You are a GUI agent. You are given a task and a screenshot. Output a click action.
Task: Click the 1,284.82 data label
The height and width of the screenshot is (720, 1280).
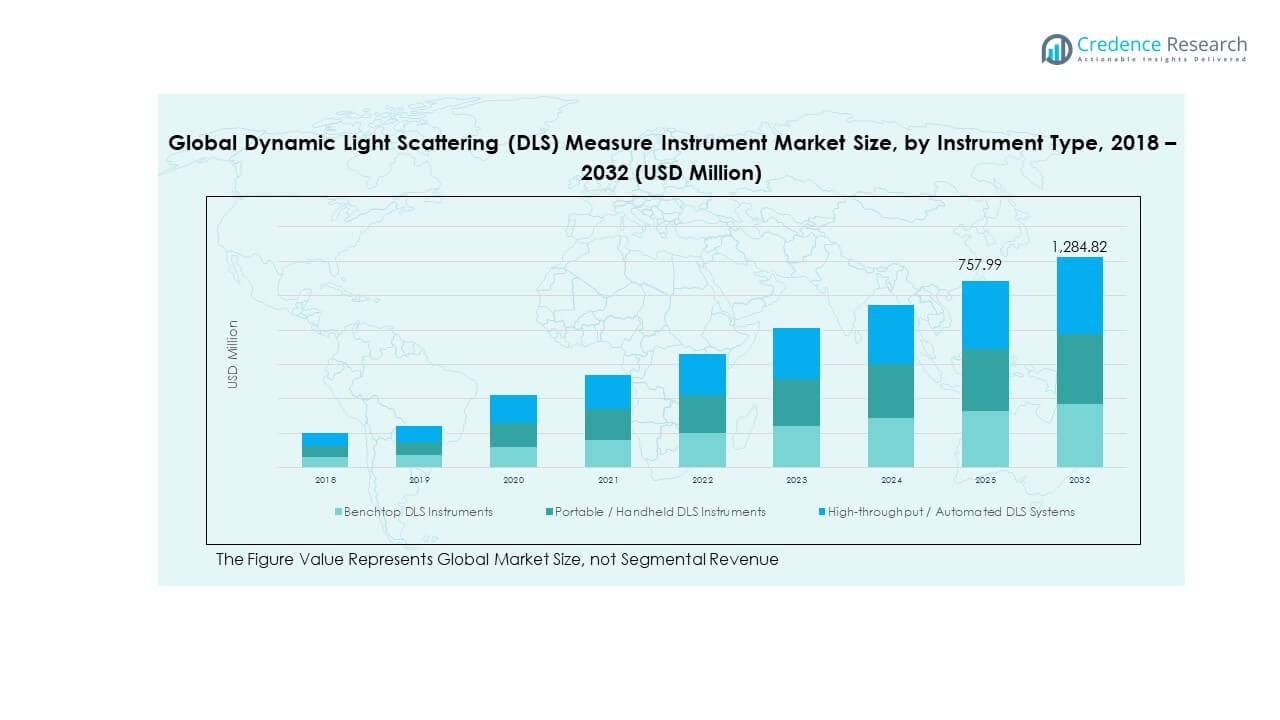1079,247
